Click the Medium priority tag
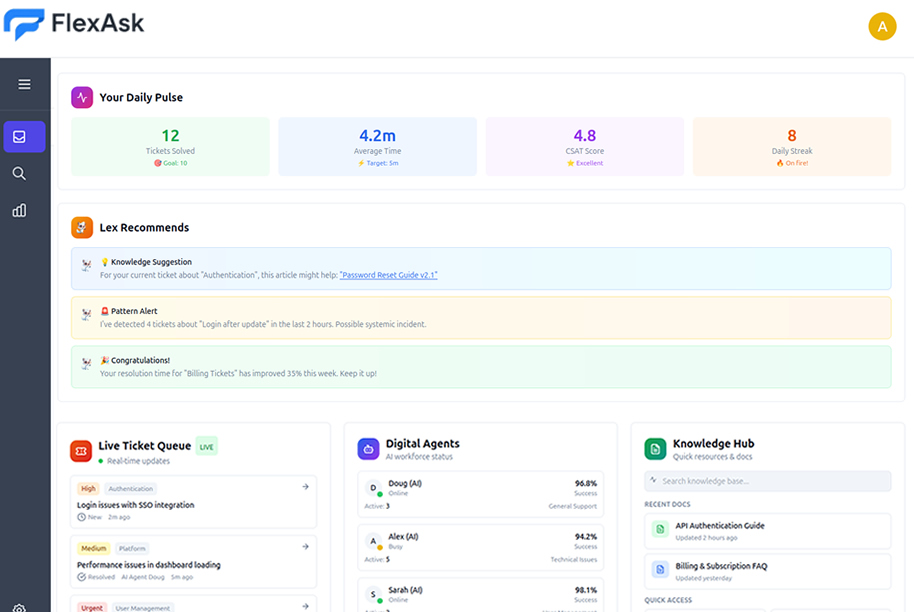The height and width of the screenshot is (612, 914). pos(93,548)
